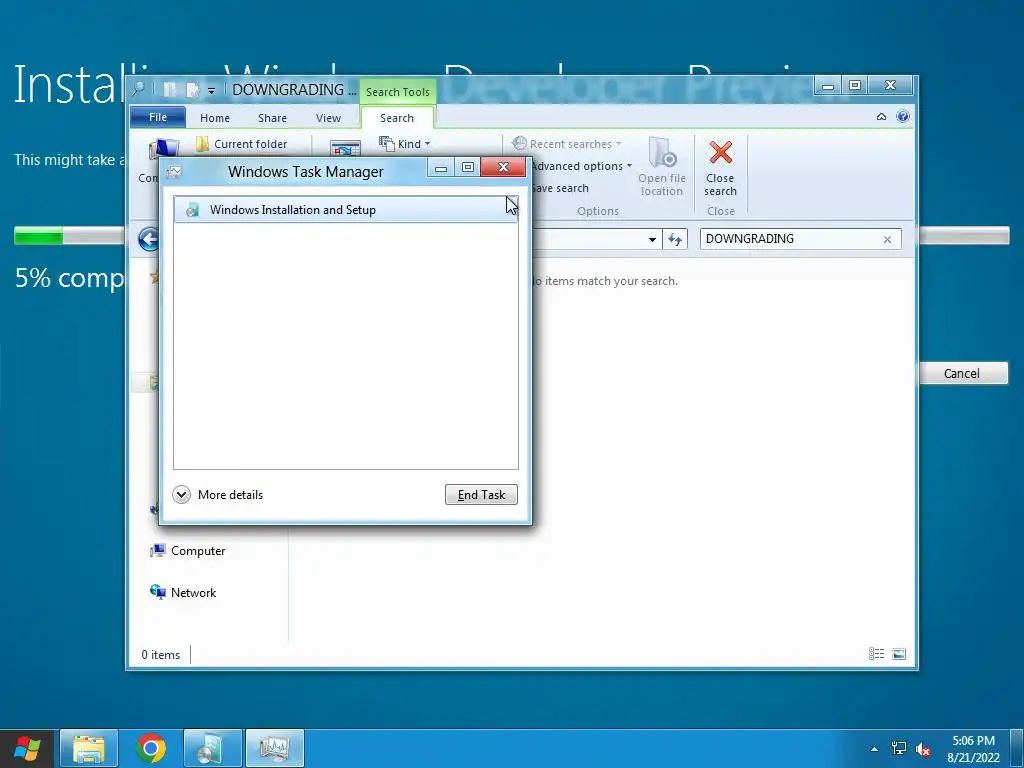Open the quick access toolbar dropdown arrow

click(211, 91)
